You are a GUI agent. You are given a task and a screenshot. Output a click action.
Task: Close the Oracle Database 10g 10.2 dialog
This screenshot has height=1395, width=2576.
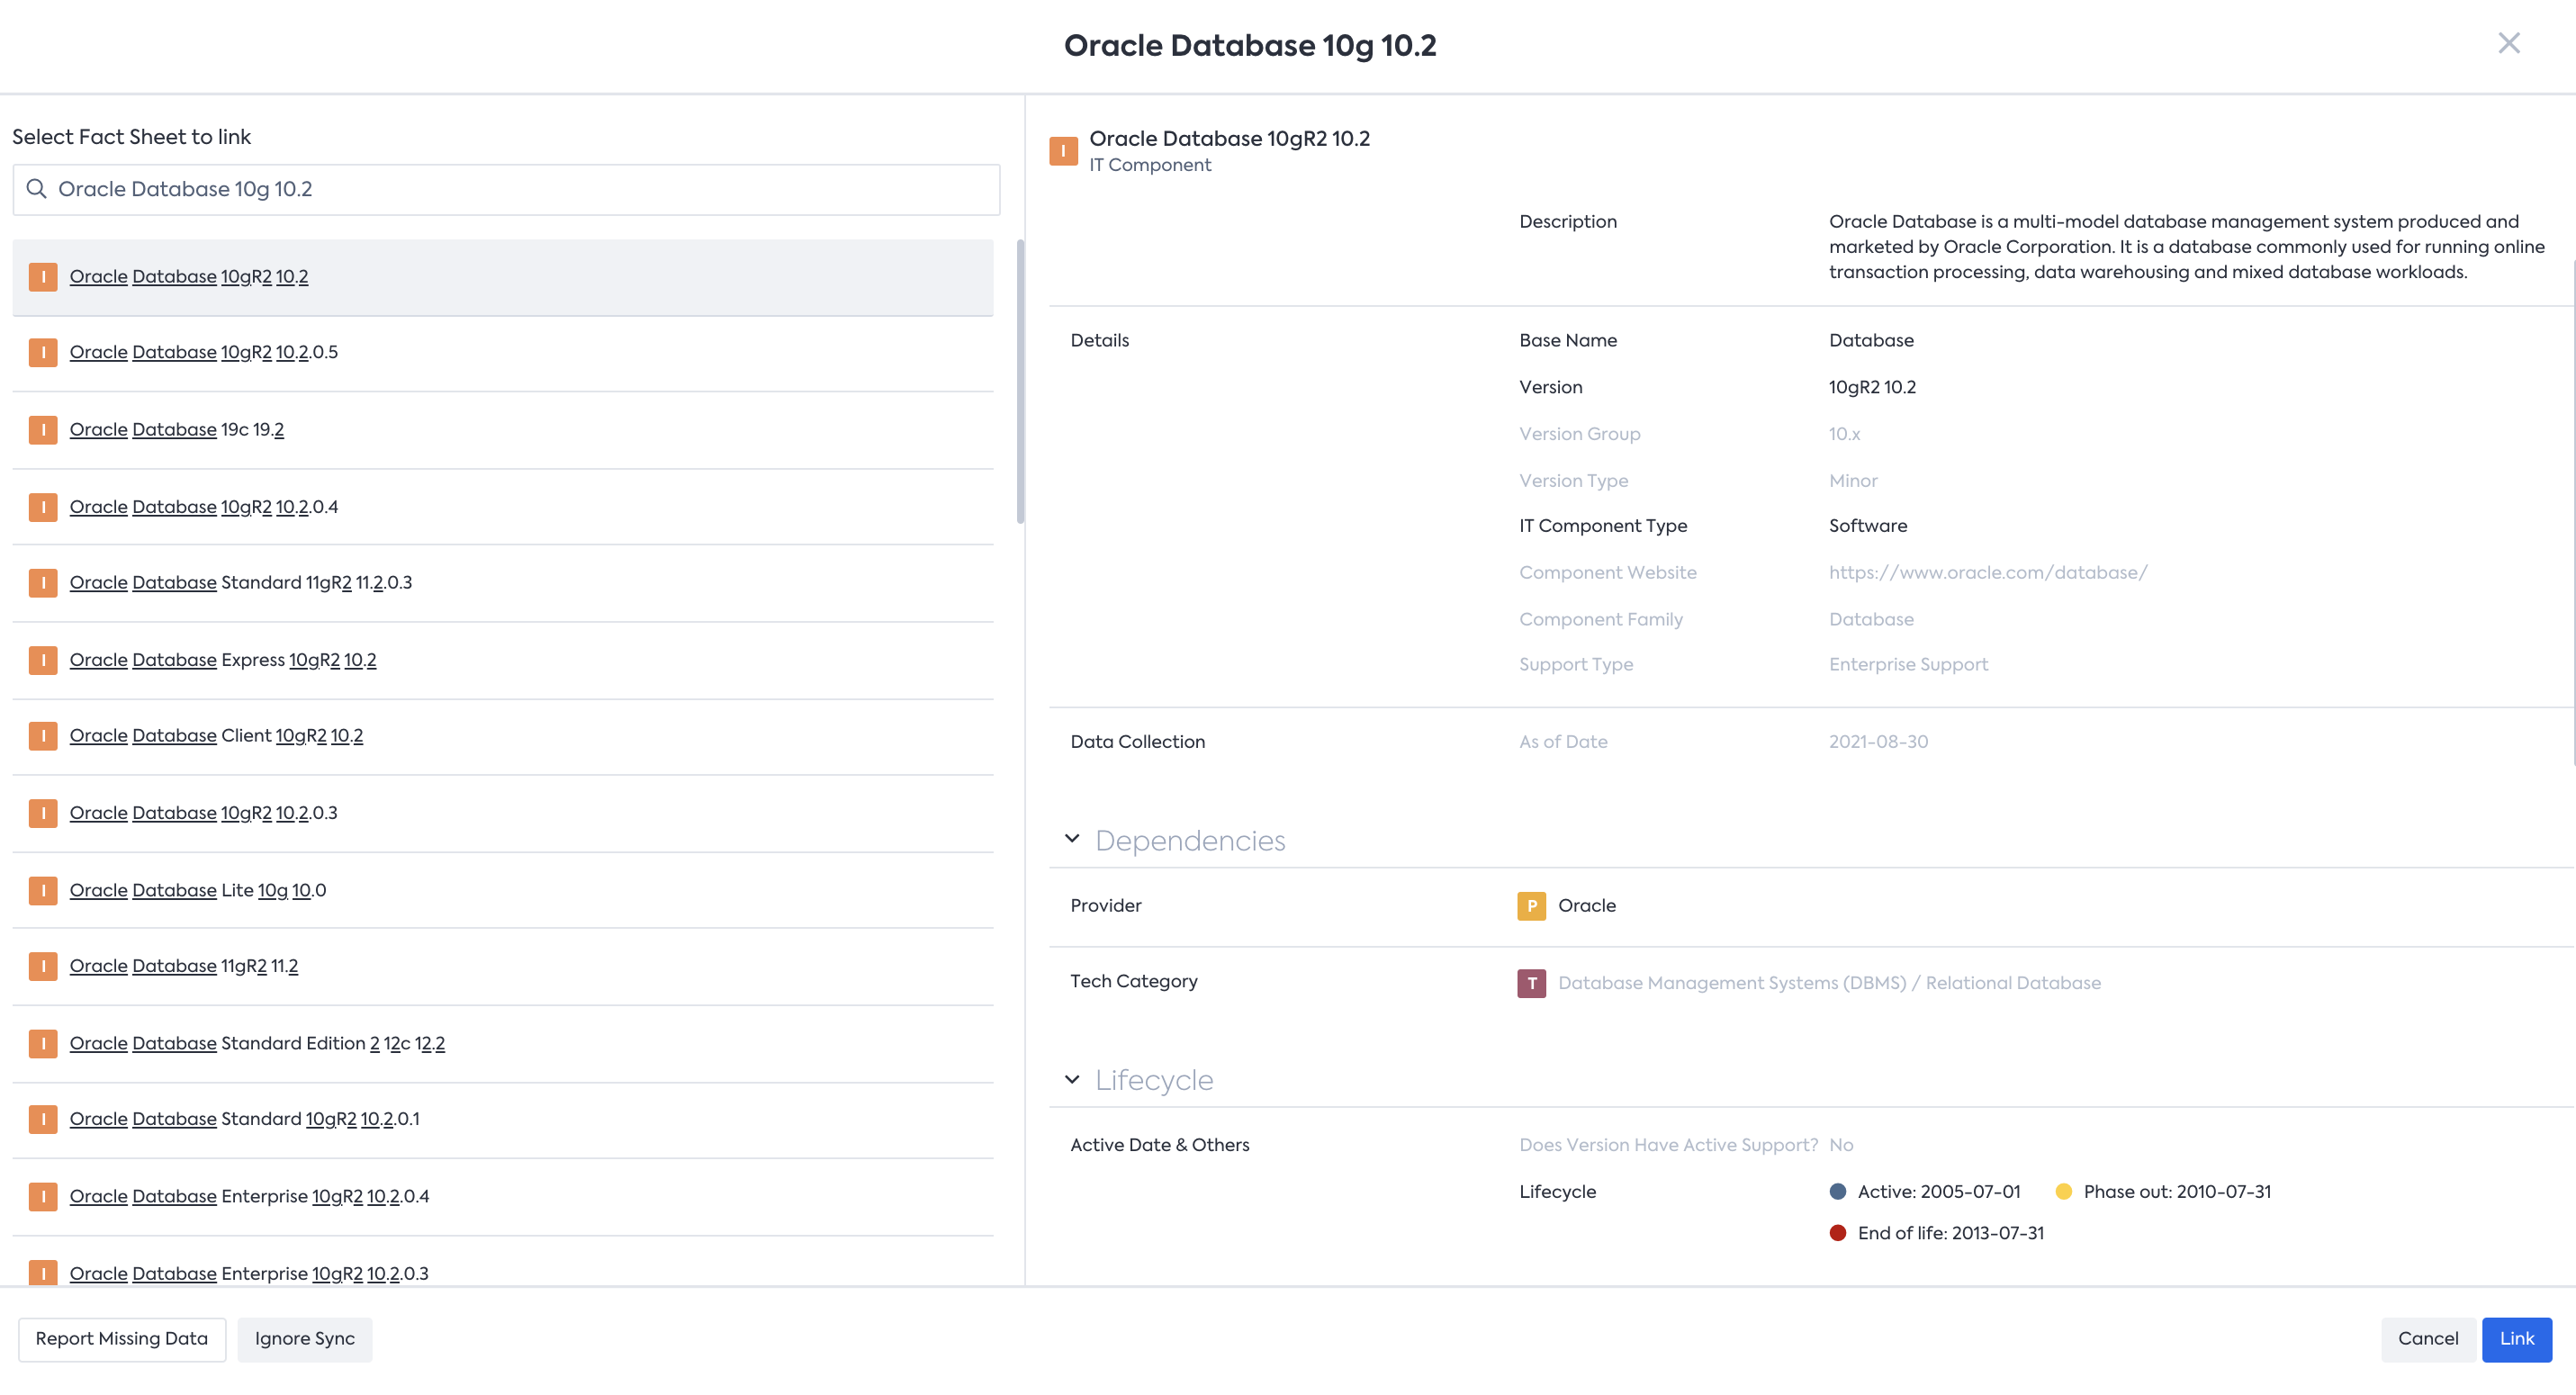pyautogui.click(x=2508, y=43)
